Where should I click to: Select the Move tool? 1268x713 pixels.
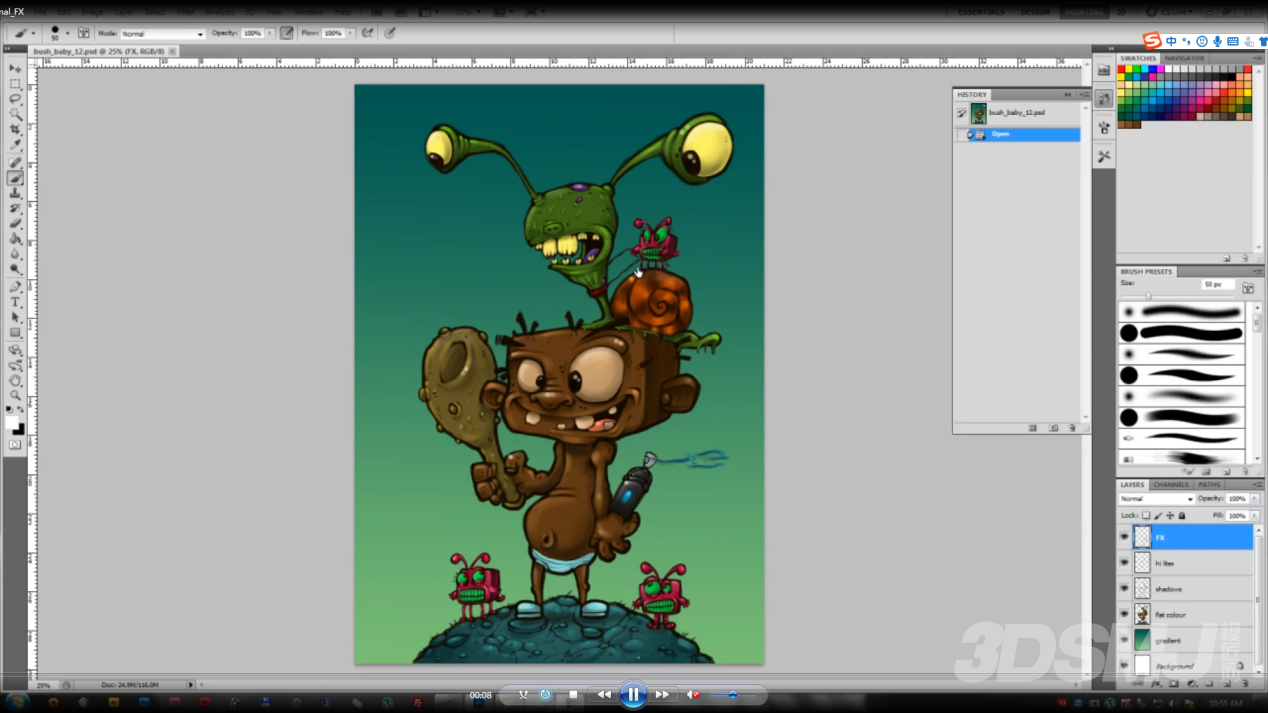(15, 68)
